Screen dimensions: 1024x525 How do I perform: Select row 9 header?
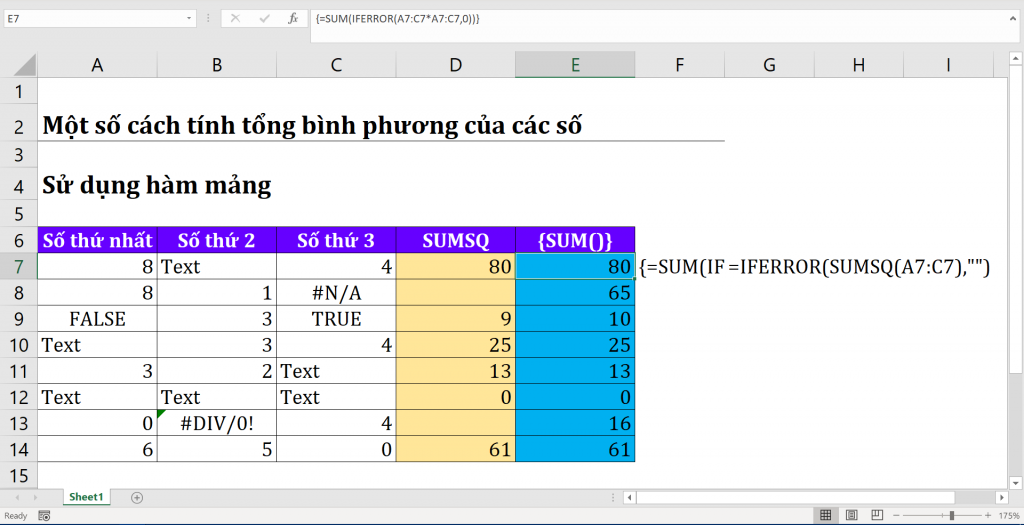(x=18, y=318)
